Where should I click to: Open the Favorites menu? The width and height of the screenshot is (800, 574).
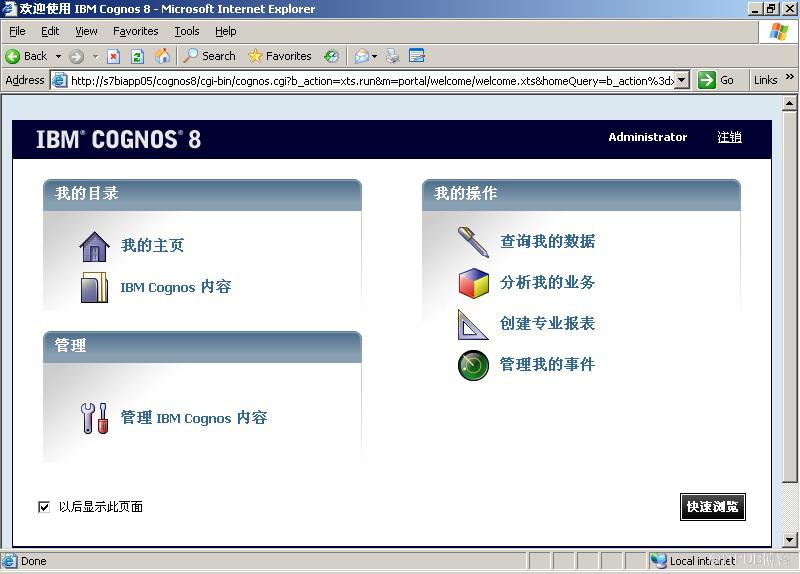136,32
